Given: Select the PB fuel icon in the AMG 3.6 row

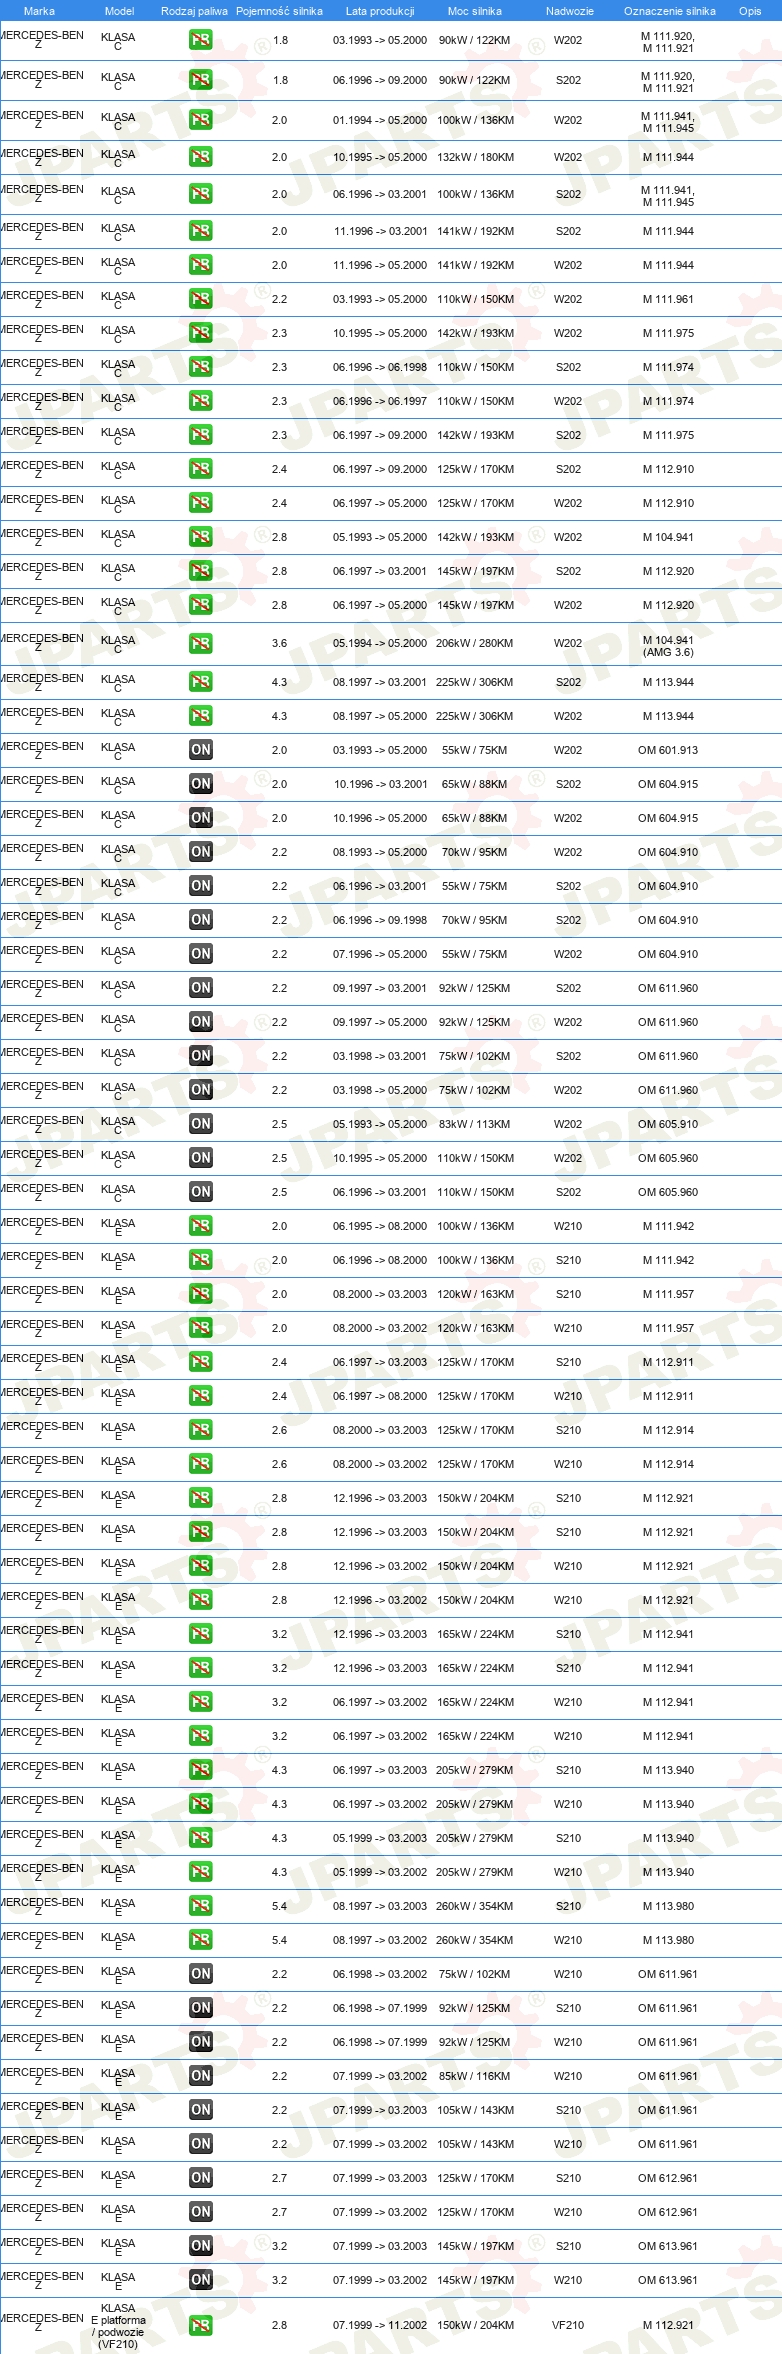Looking at the screenshot, I should 201,644.
